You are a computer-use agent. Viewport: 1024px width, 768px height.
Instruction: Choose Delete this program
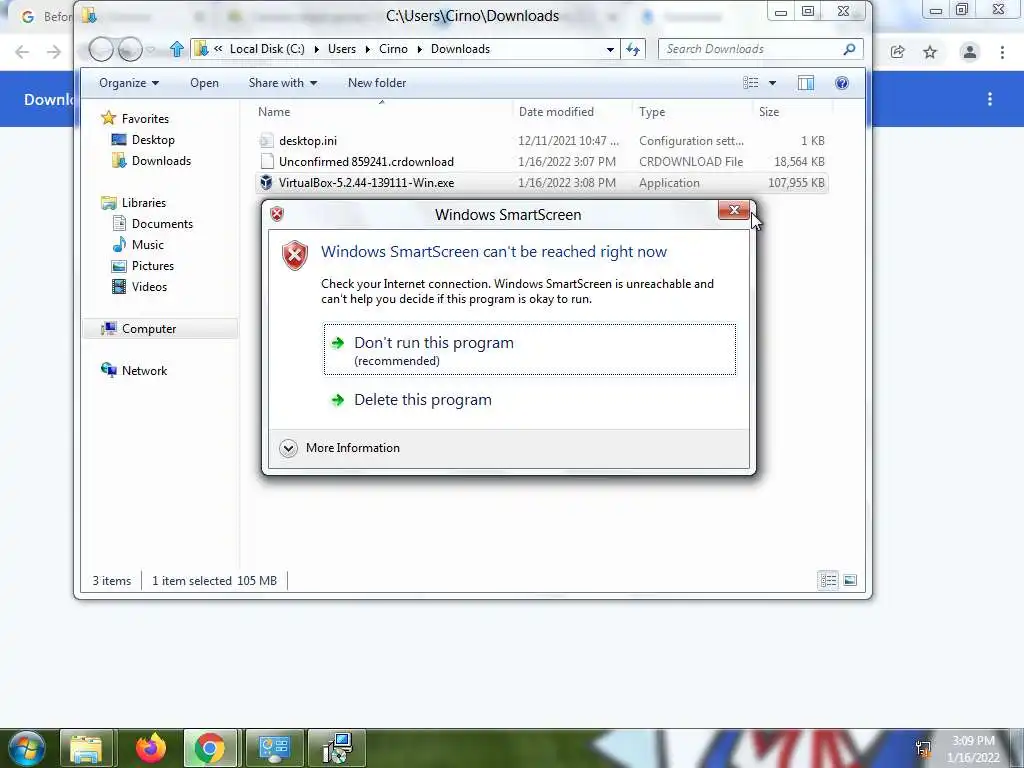[x=530, y=400]
